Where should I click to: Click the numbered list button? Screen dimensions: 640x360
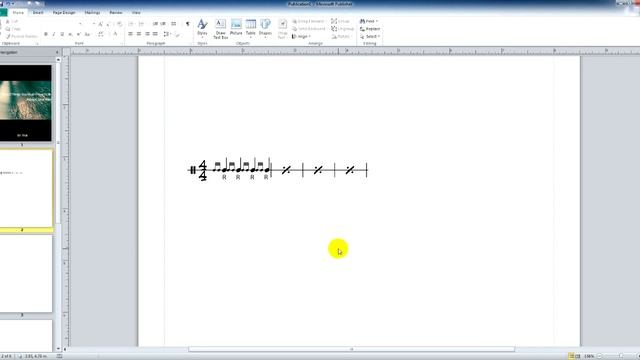(140, 24)
